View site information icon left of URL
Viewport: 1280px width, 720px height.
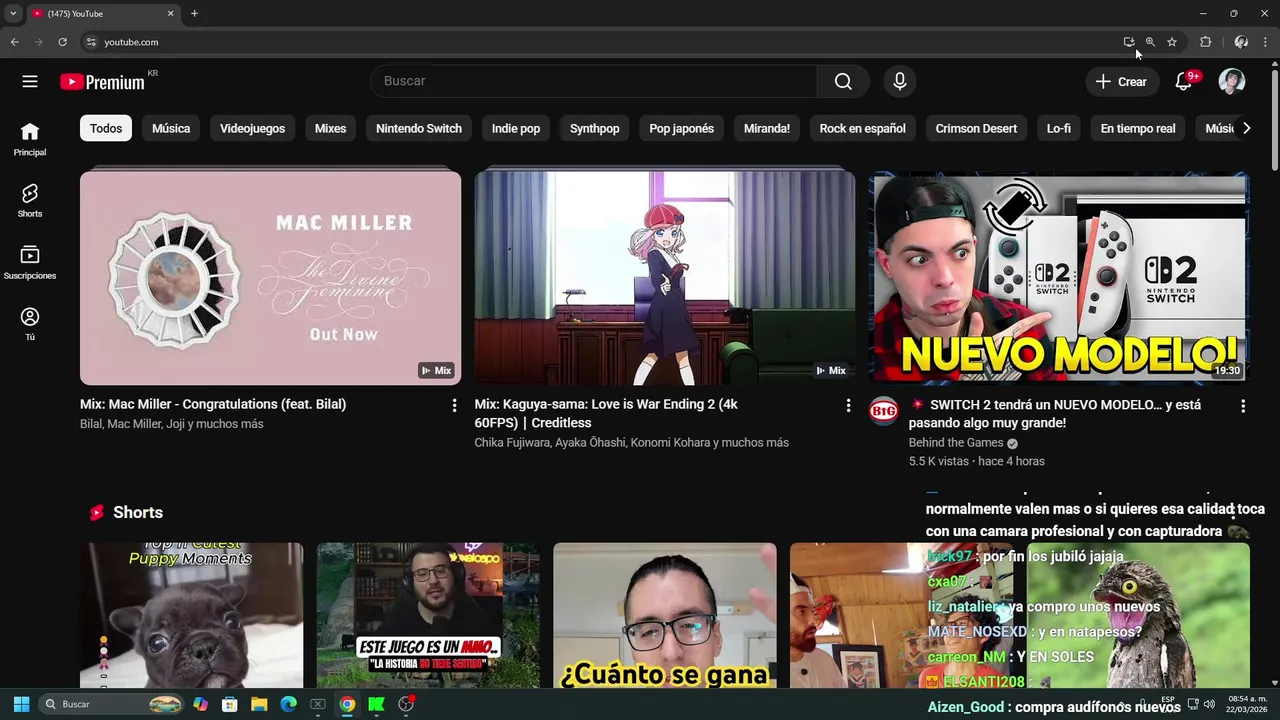click(91, 42)
